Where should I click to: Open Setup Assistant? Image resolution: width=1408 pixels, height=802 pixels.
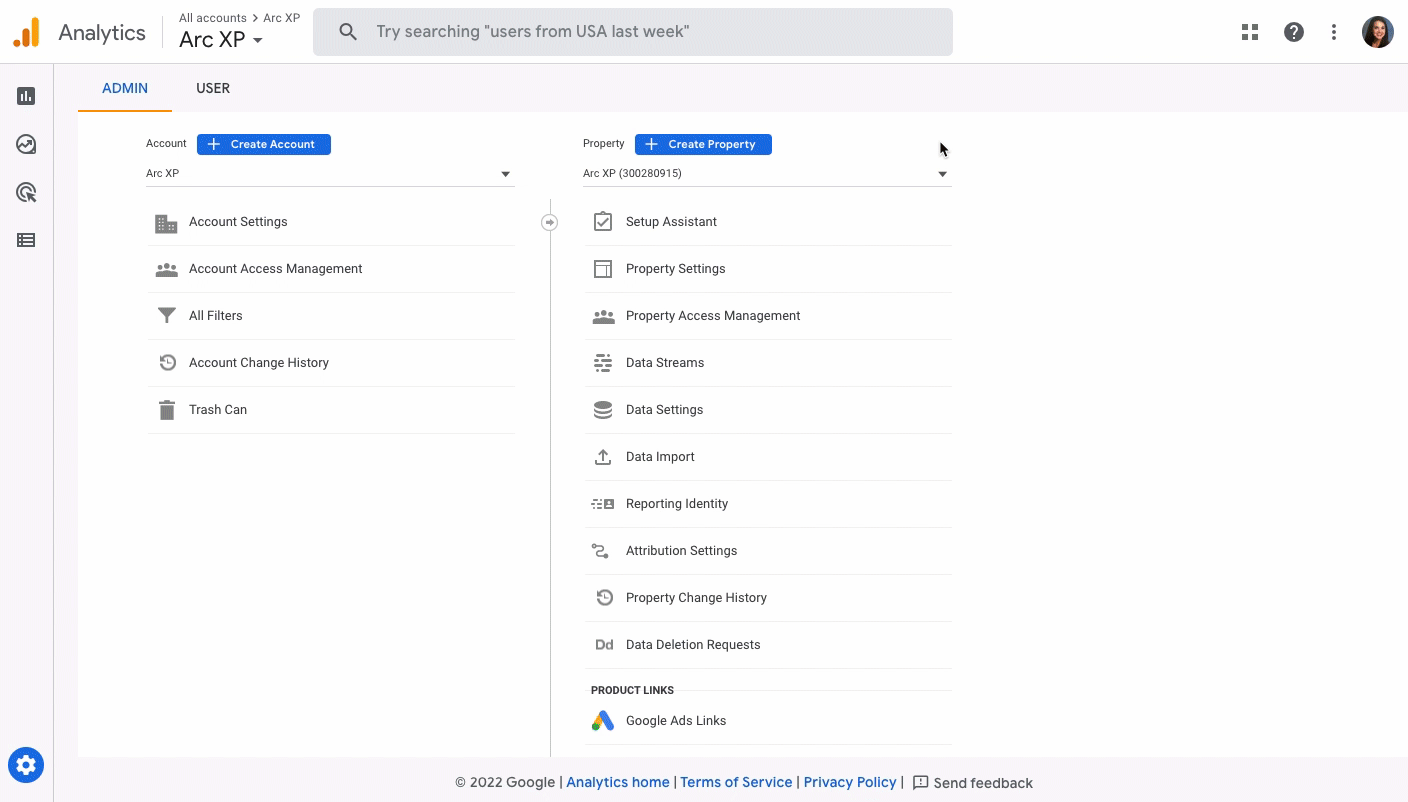[671, 222]
